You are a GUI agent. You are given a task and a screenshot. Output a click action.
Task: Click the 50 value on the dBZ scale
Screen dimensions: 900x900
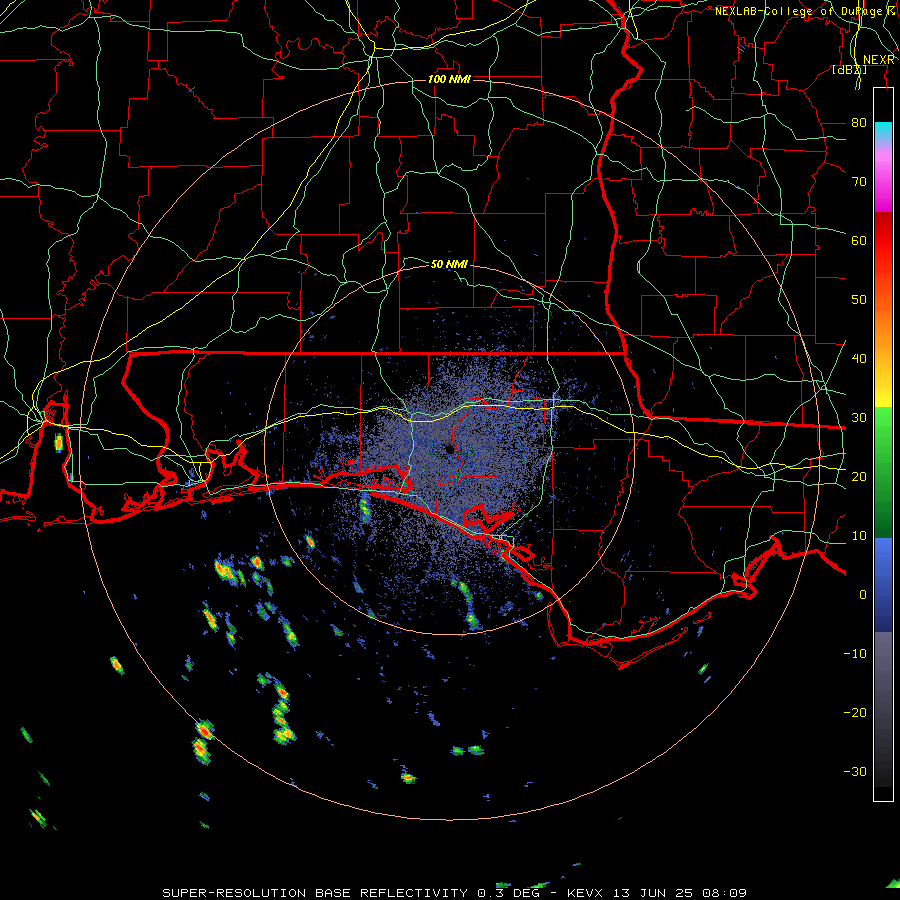pyautogui.click(x=859, y=300)
